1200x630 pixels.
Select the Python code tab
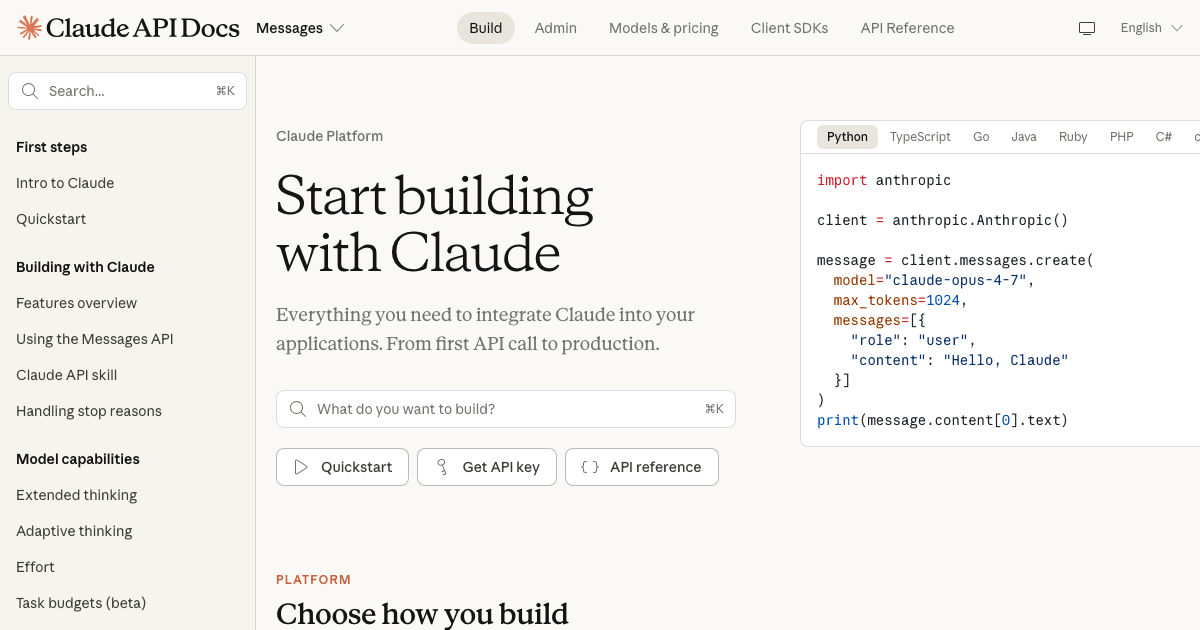[847, 137]
